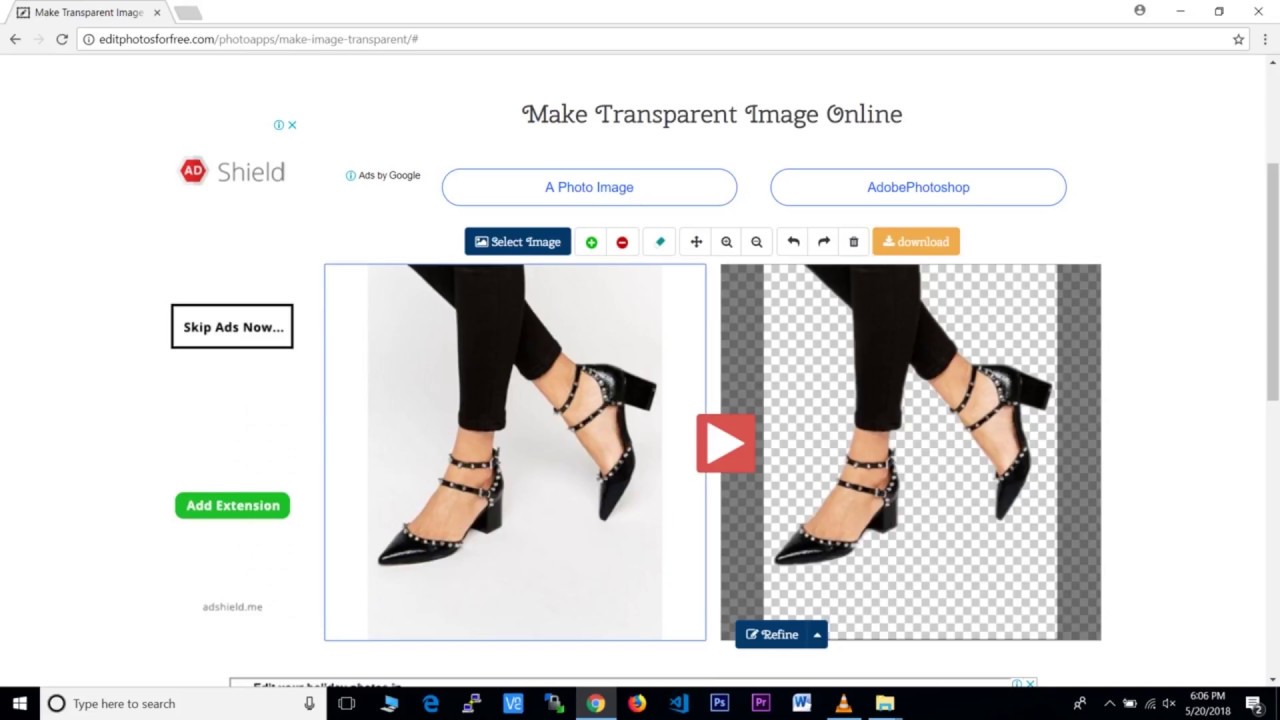Screen dimensions: 1280x720
Task: Open the AdobePhotoshop ad link
Action: 918,187
